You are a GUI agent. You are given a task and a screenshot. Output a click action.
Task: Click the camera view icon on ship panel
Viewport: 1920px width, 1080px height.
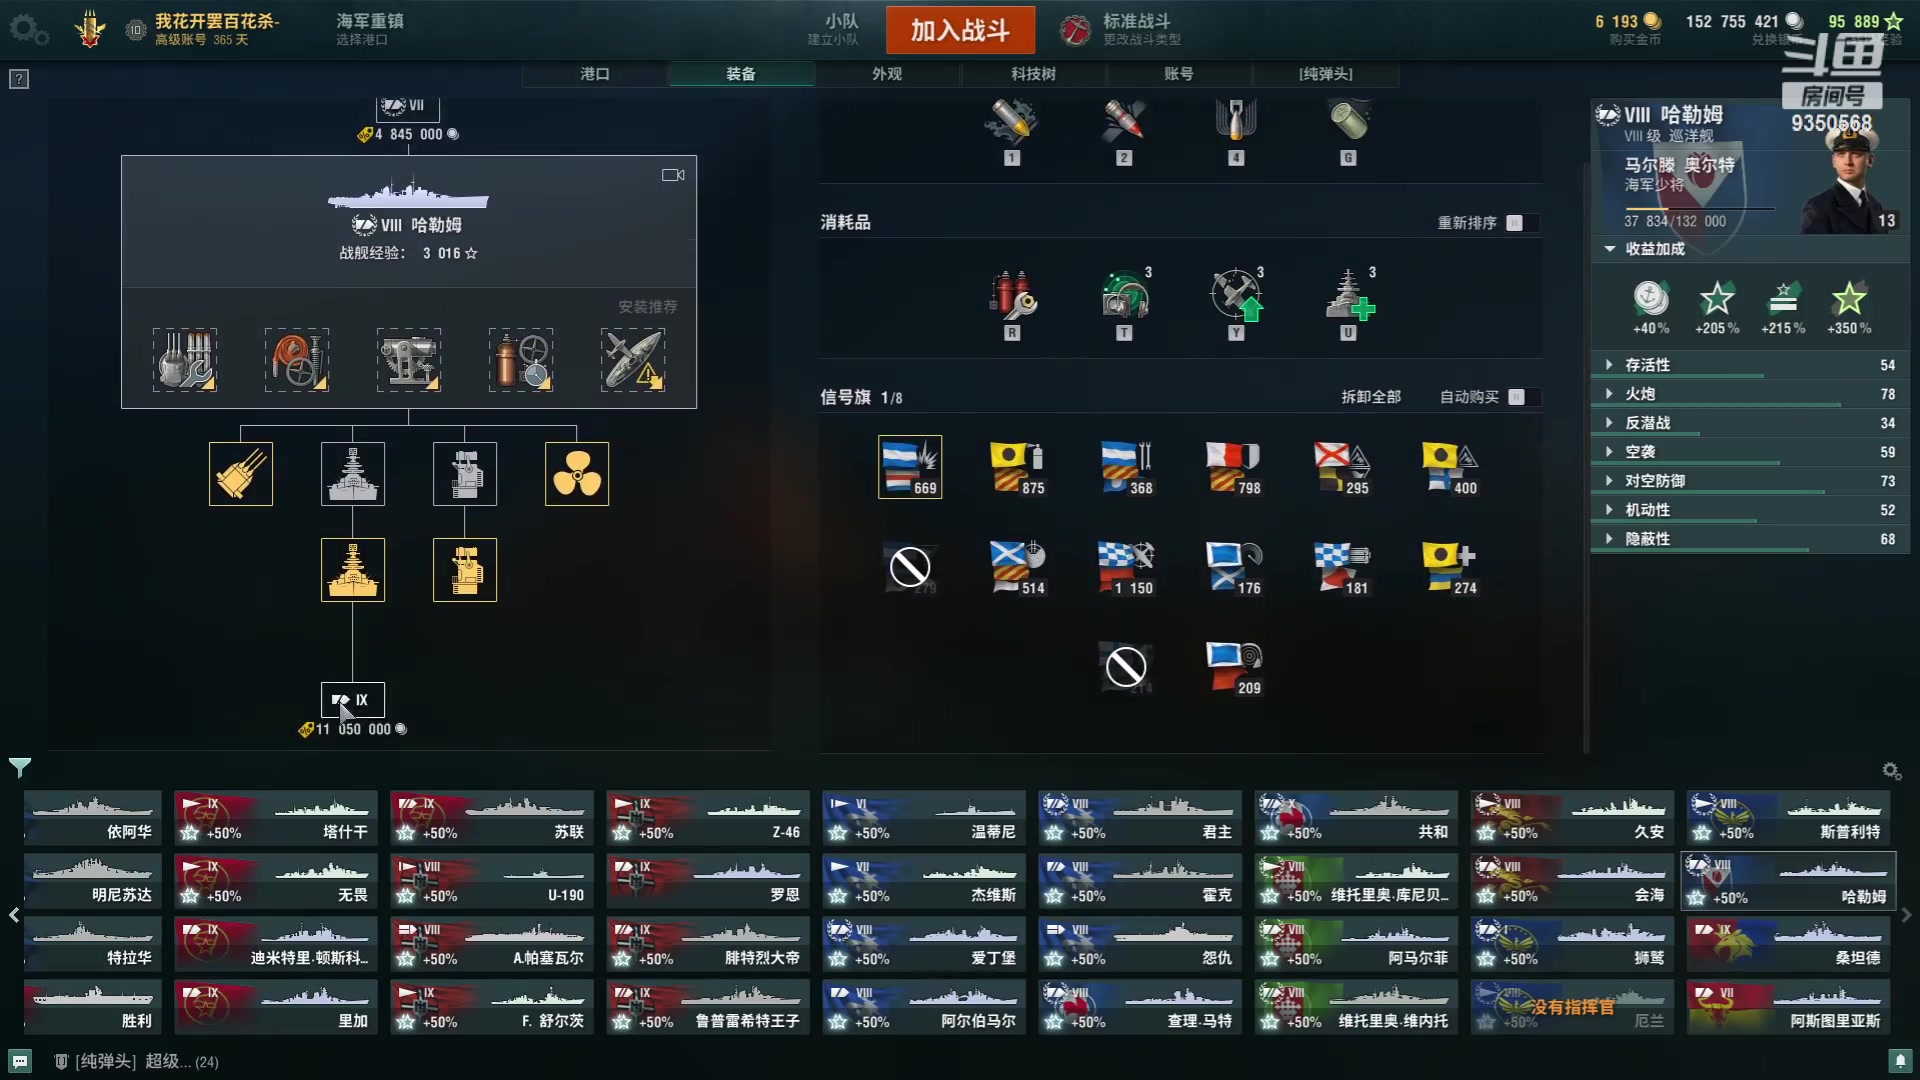click(x=673, y=175)
